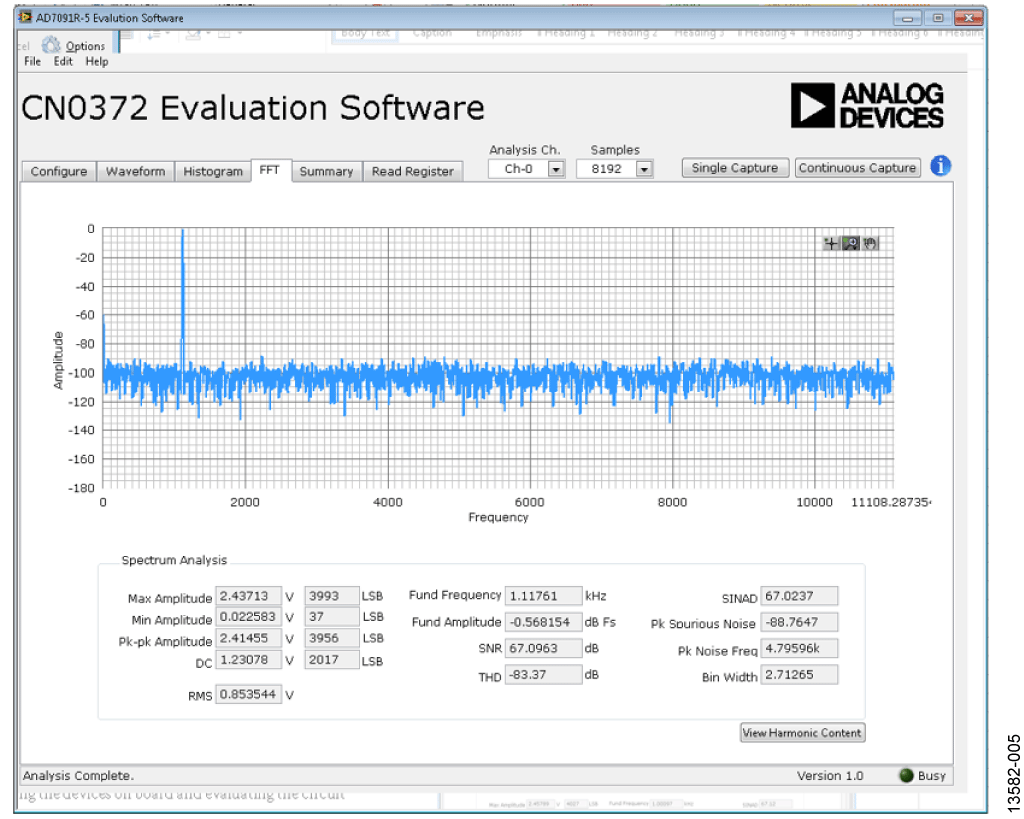The image size is (1024, 819).
Task: Open the Analysis Ch. dropdown arrow
Action: 556,169
